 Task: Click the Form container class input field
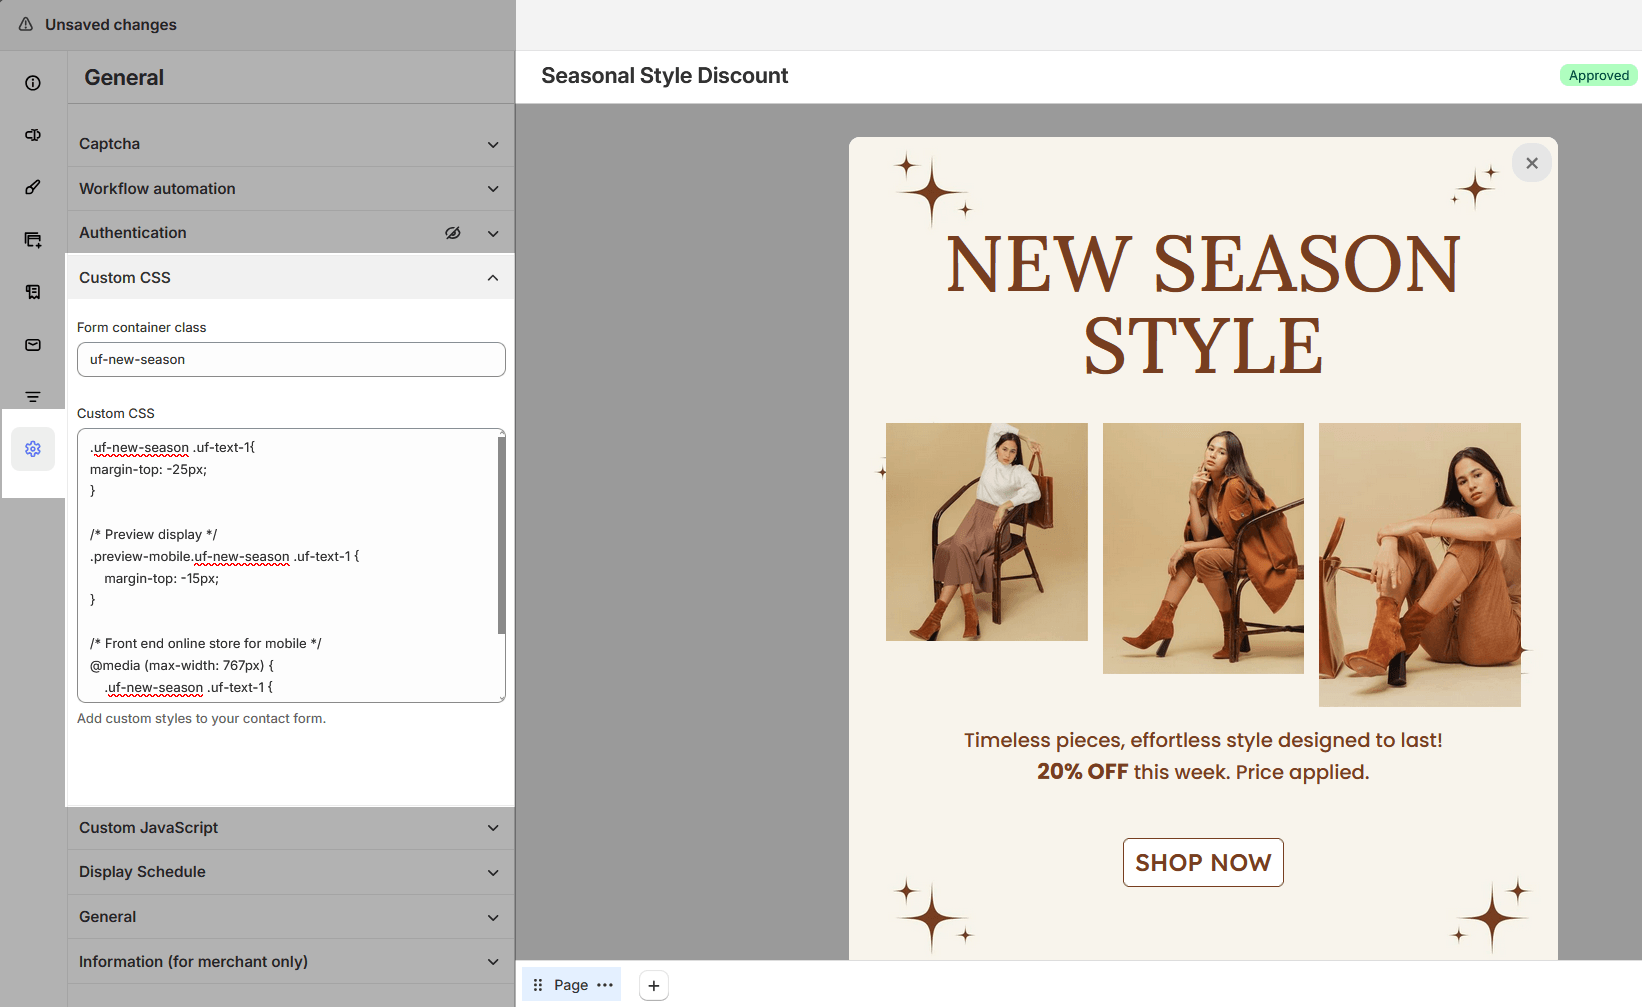(x=291, y=360)
